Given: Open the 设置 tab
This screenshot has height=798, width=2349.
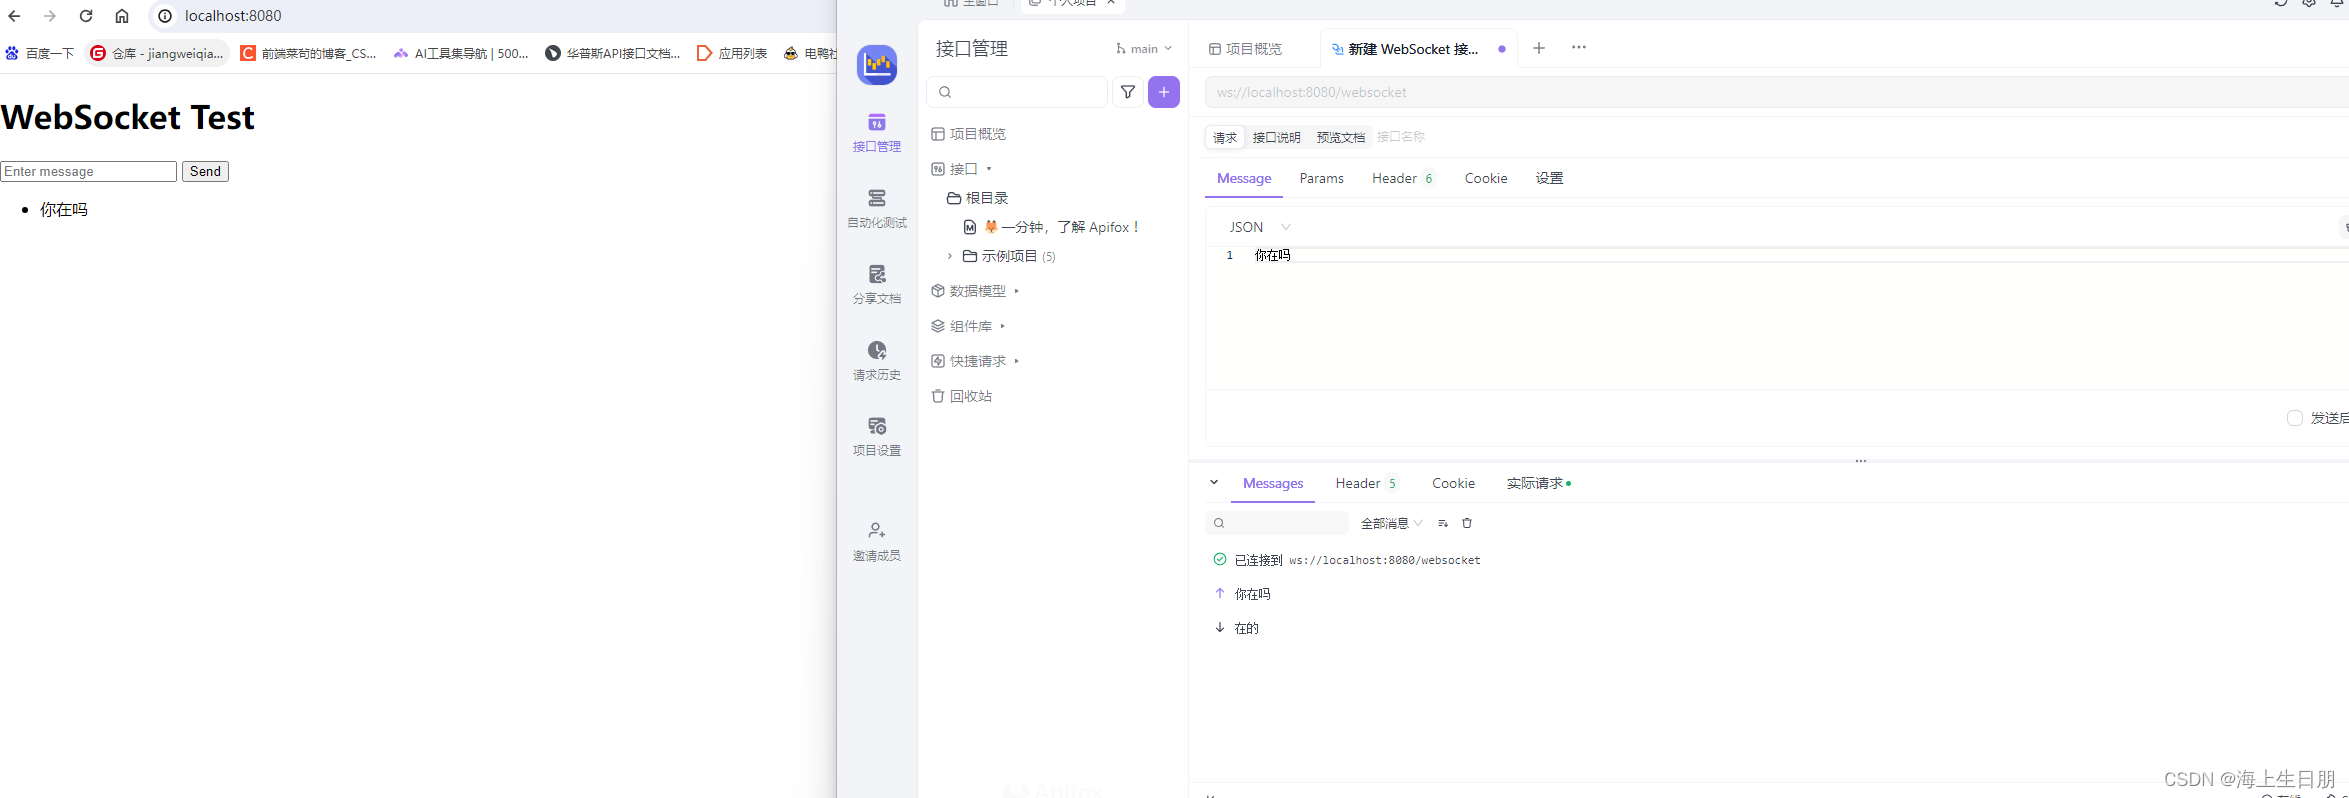Looking at the screenshot, I should (x=1550, y=178).
